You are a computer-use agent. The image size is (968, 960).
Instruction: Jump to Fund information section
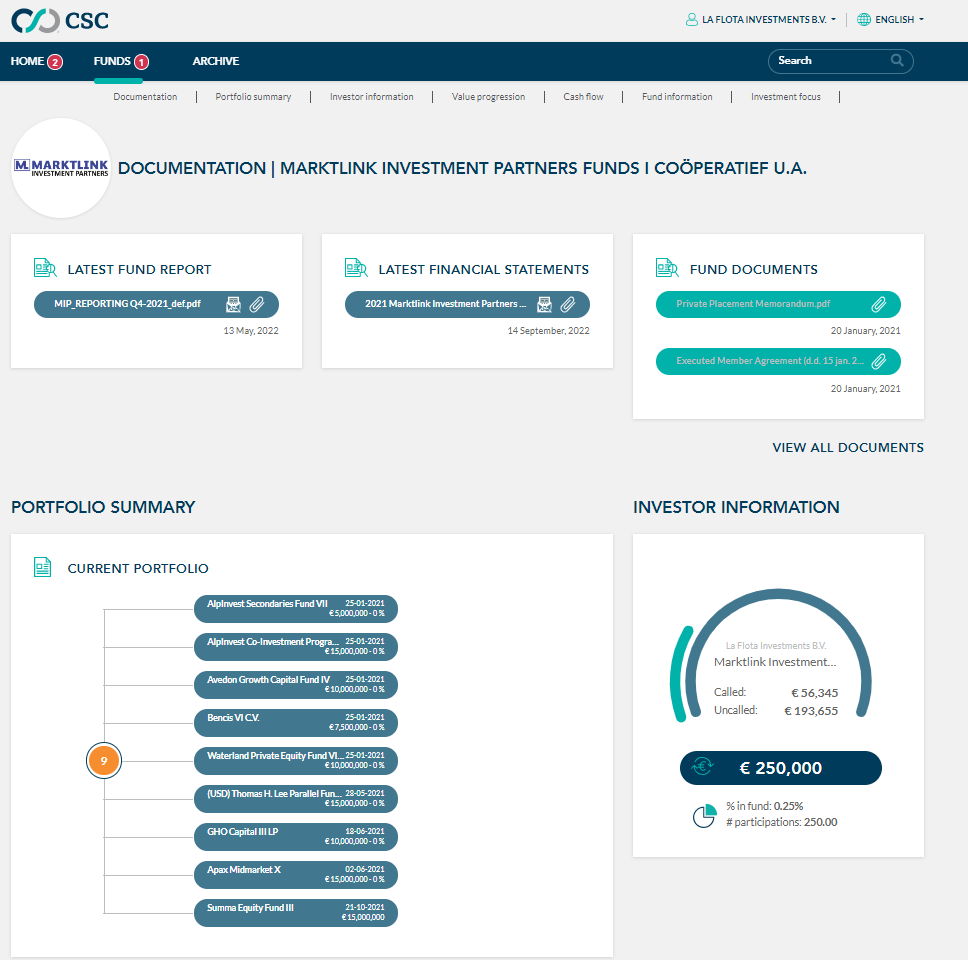pyautogui.click(x=677, y=97)
